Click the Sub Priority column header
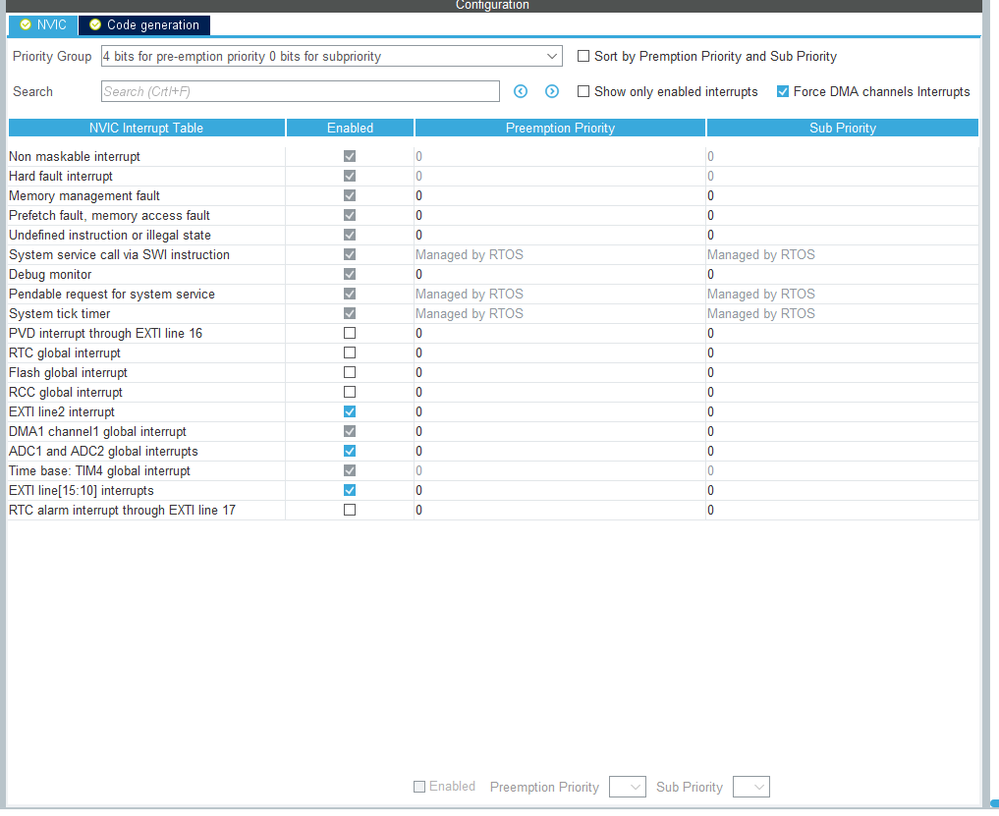 click(842, 127)
